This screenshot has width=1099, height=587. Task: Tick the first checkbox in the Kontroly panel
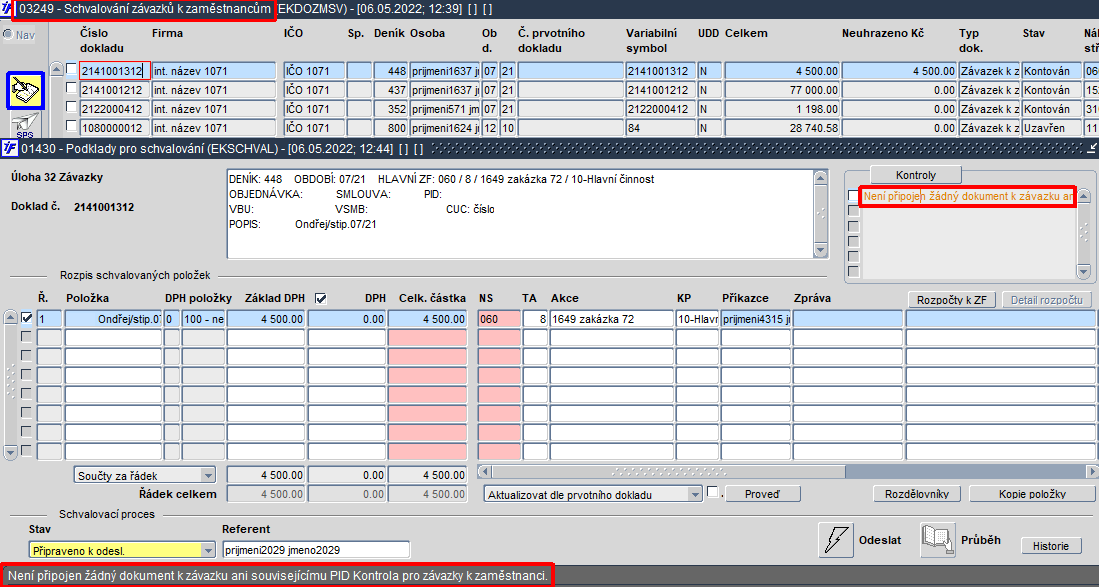click(x=853, y=196)
